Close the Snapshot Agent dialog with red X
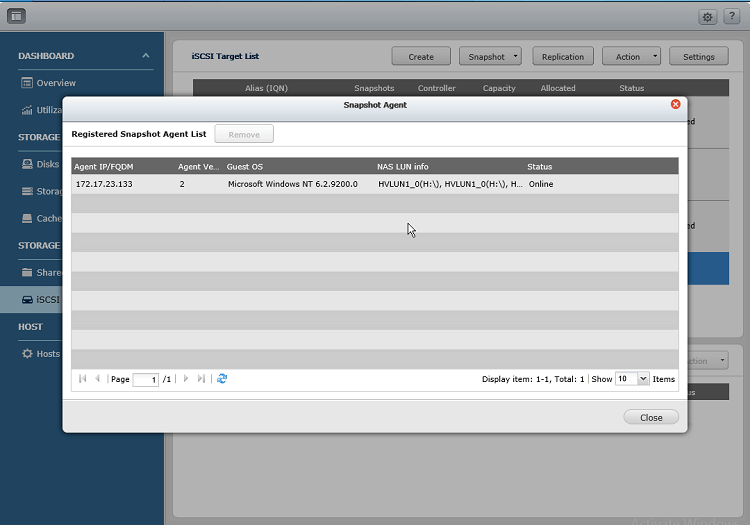This screenshot has width=750, height=525. pos(675,104)
